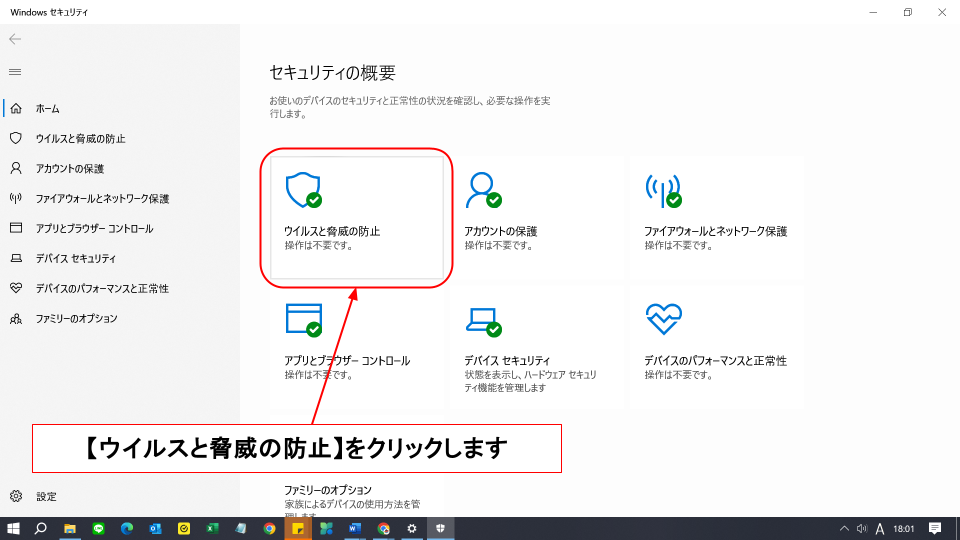The width and height of the screenshot is (960, 540).
Task: Click the back arrow at top left
Action: [x=15, y=39]
